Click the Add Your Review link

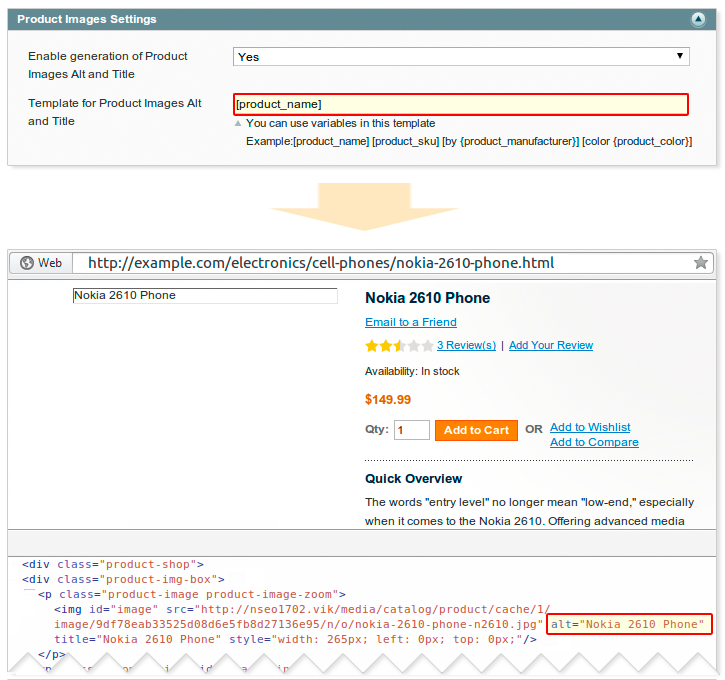pos(550,345)
